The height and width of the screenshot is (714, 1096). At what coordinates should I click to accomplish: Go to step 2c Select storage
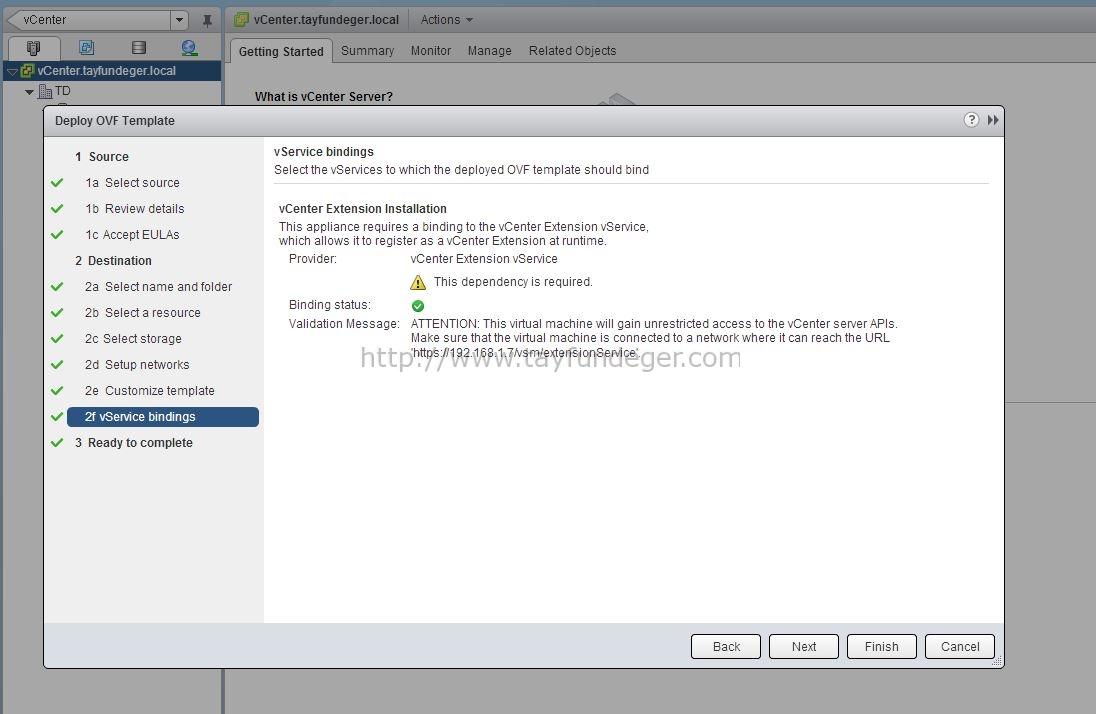coord(133,338)
